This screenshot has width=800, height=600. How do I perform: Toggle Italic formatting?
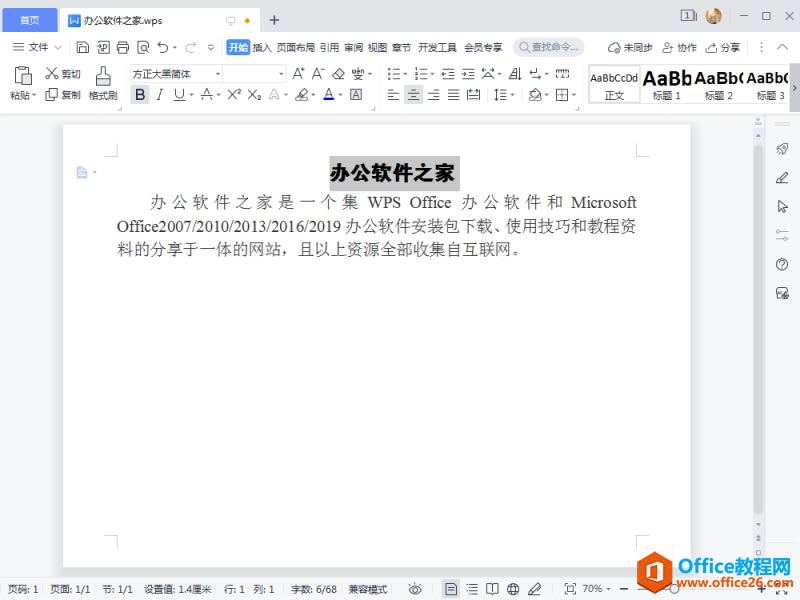pyautogui.click(x=160, y=94)
